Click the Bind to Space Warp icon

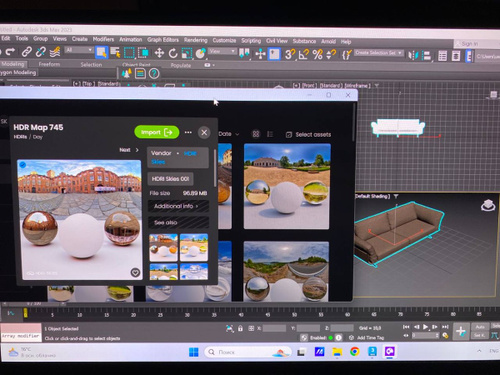tap(55, 52)
